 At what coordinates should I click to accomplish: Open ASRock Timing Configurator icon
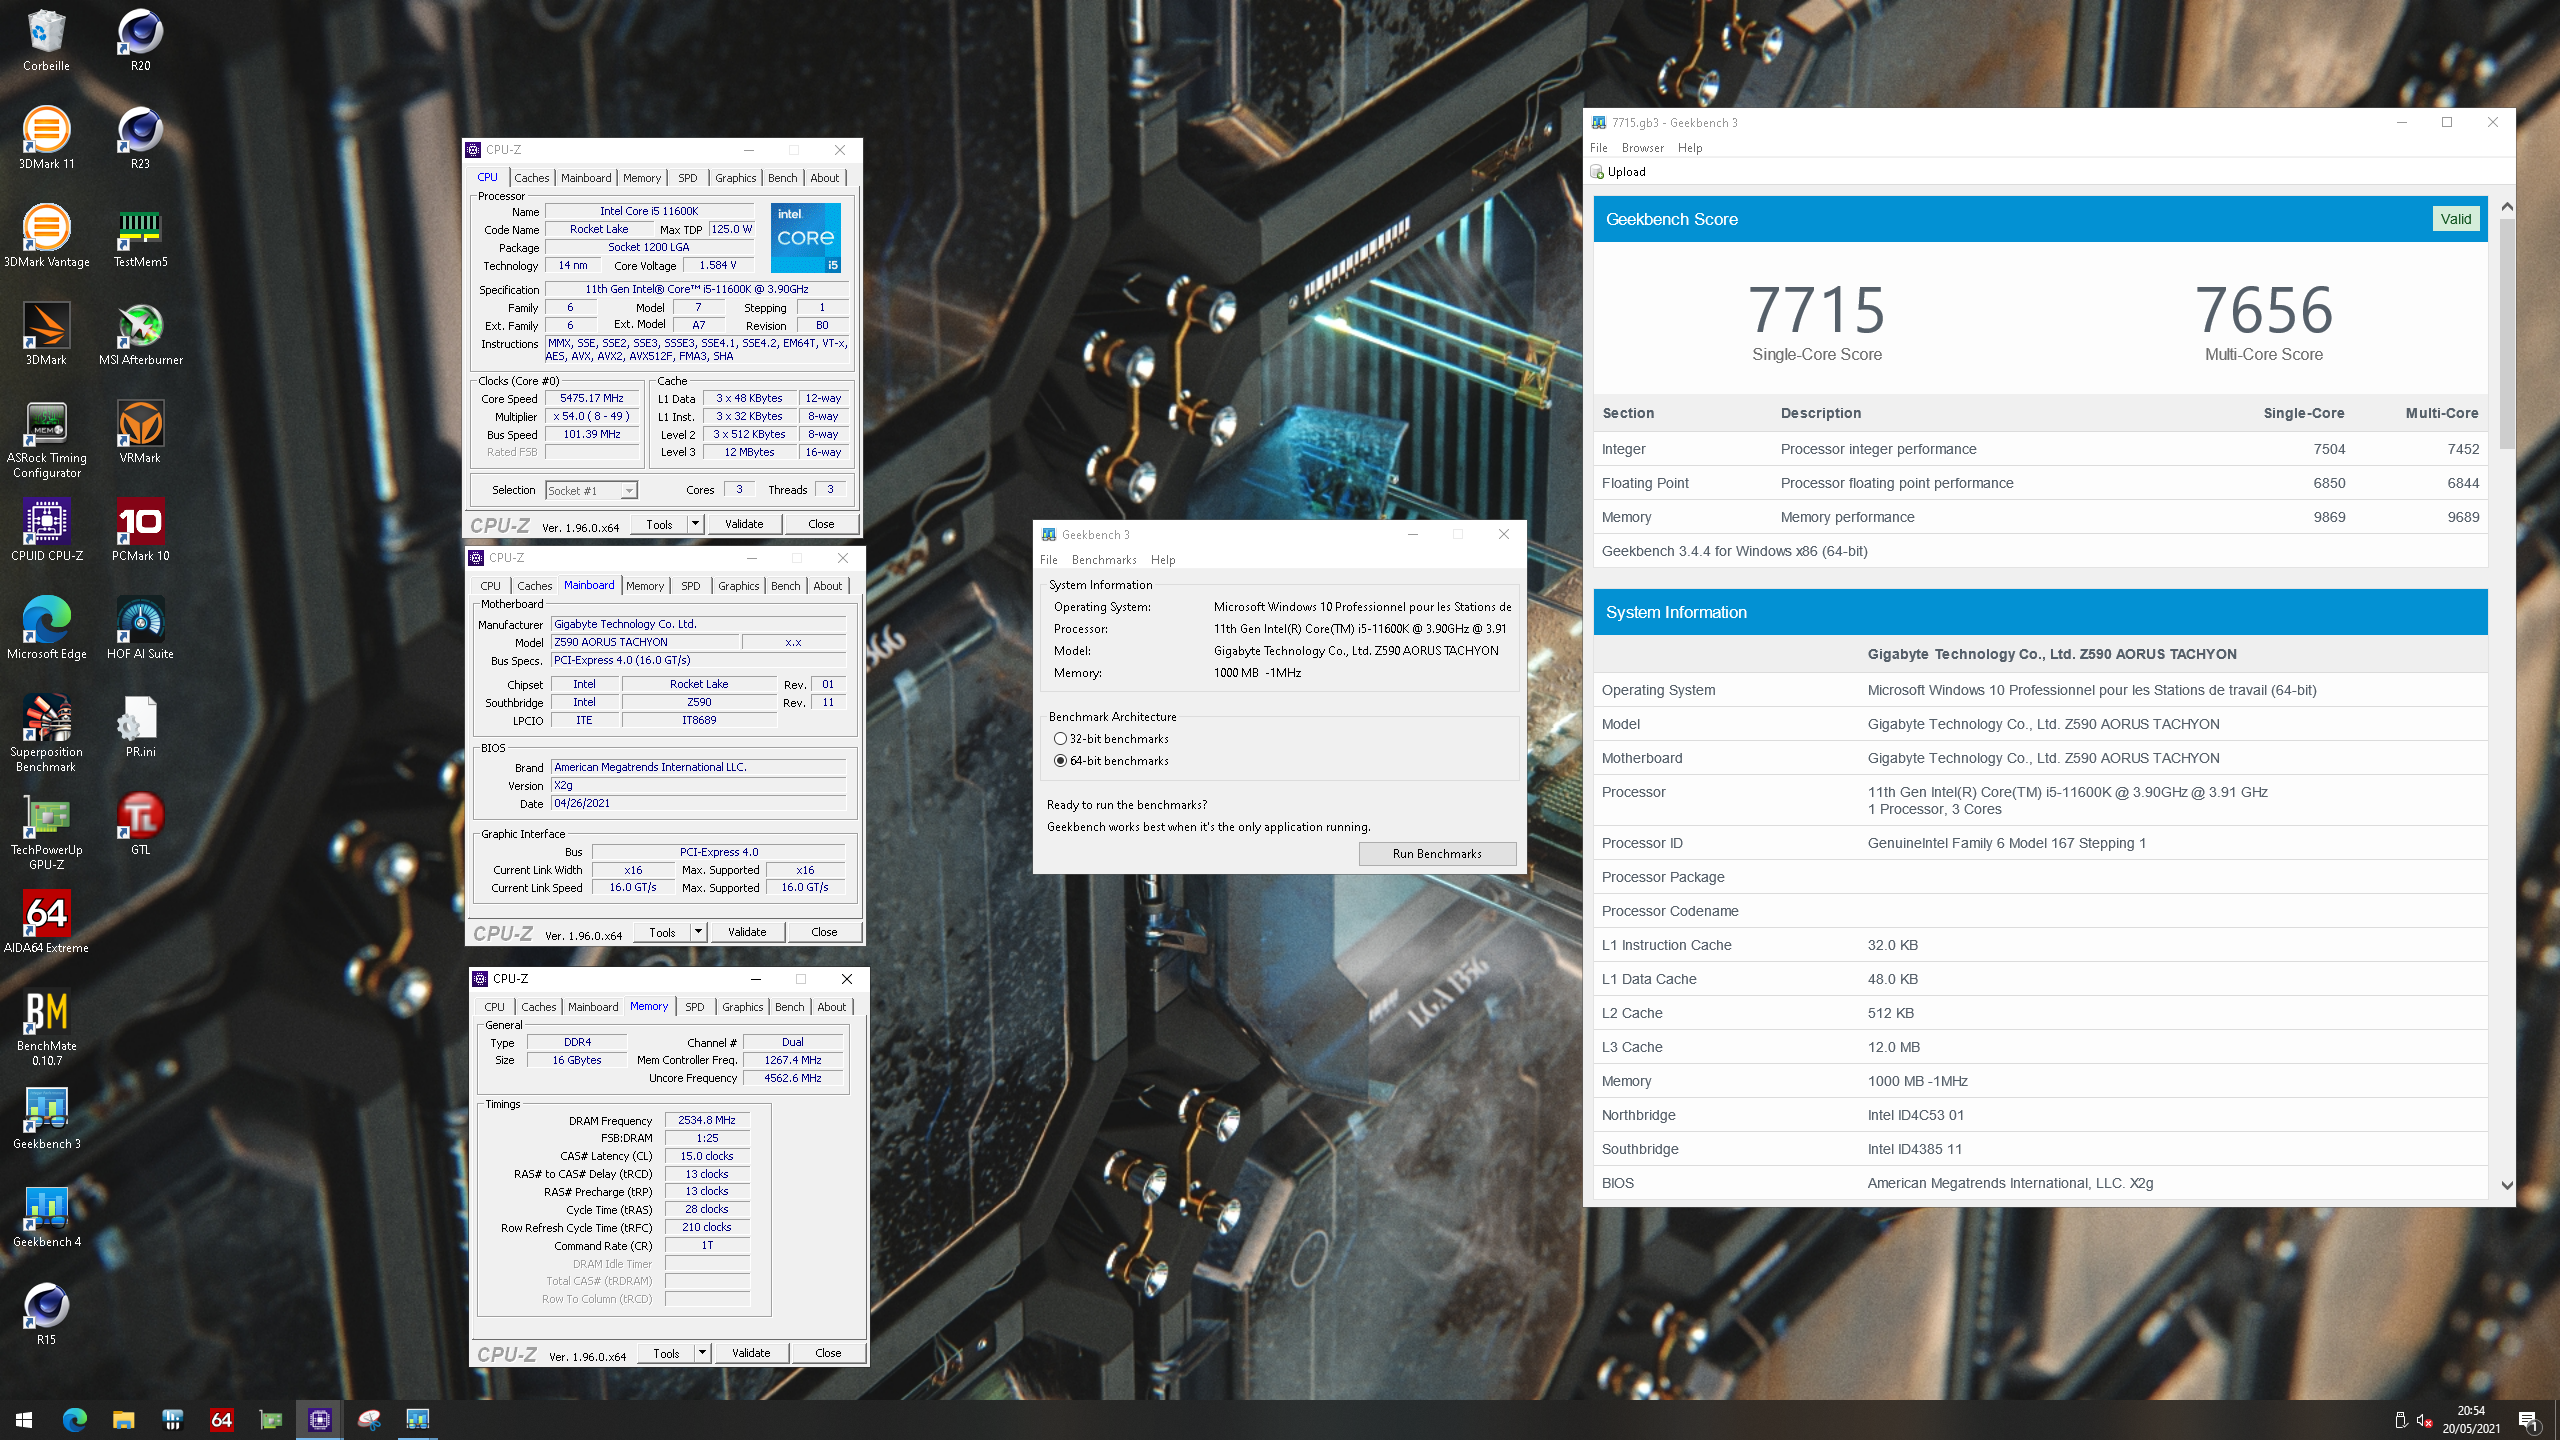coord(46,440)
